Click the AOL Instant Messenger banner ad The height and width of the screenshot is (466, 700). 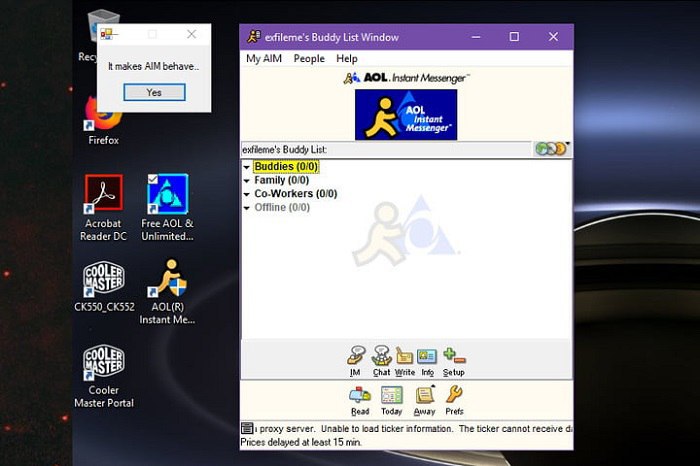(x=406, y=115)
